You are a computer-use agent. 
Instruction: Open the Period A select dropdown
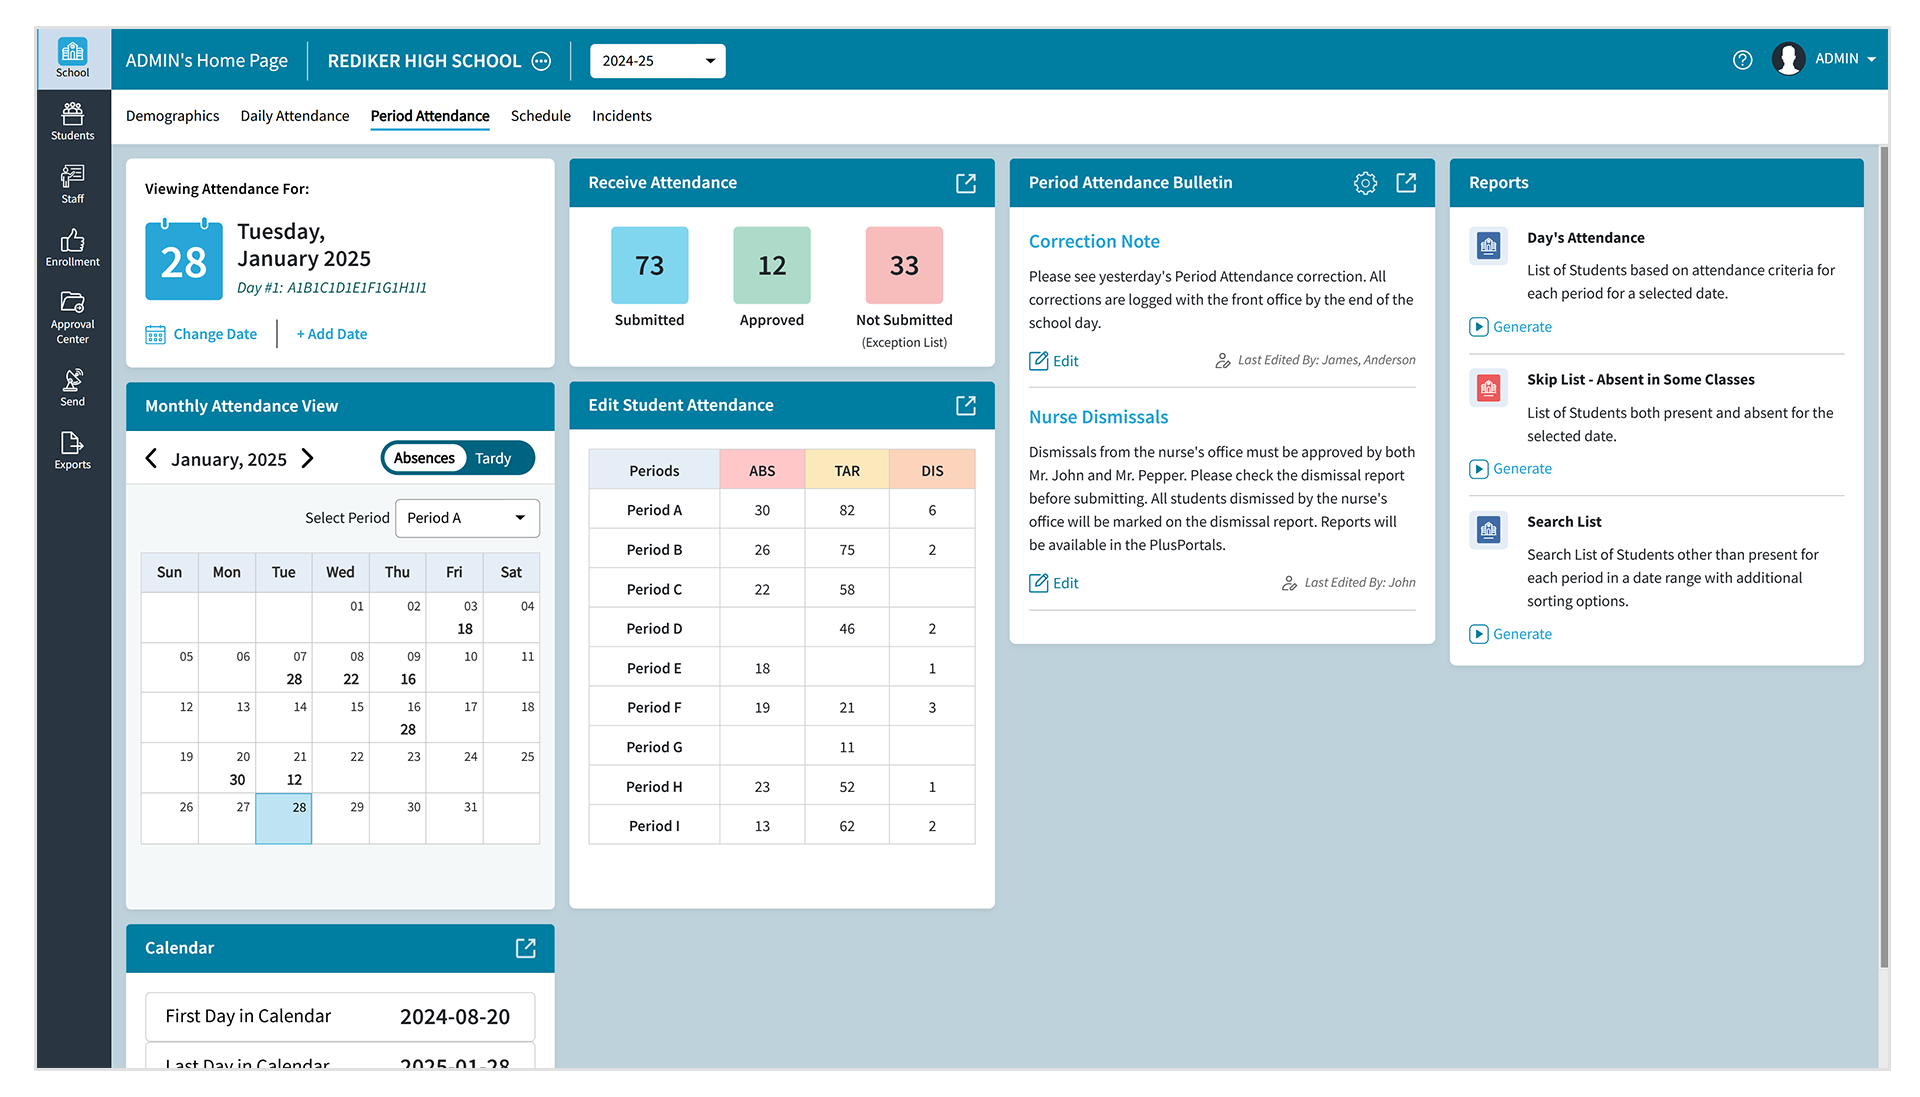pyautogui.click(x=467, y=518)
